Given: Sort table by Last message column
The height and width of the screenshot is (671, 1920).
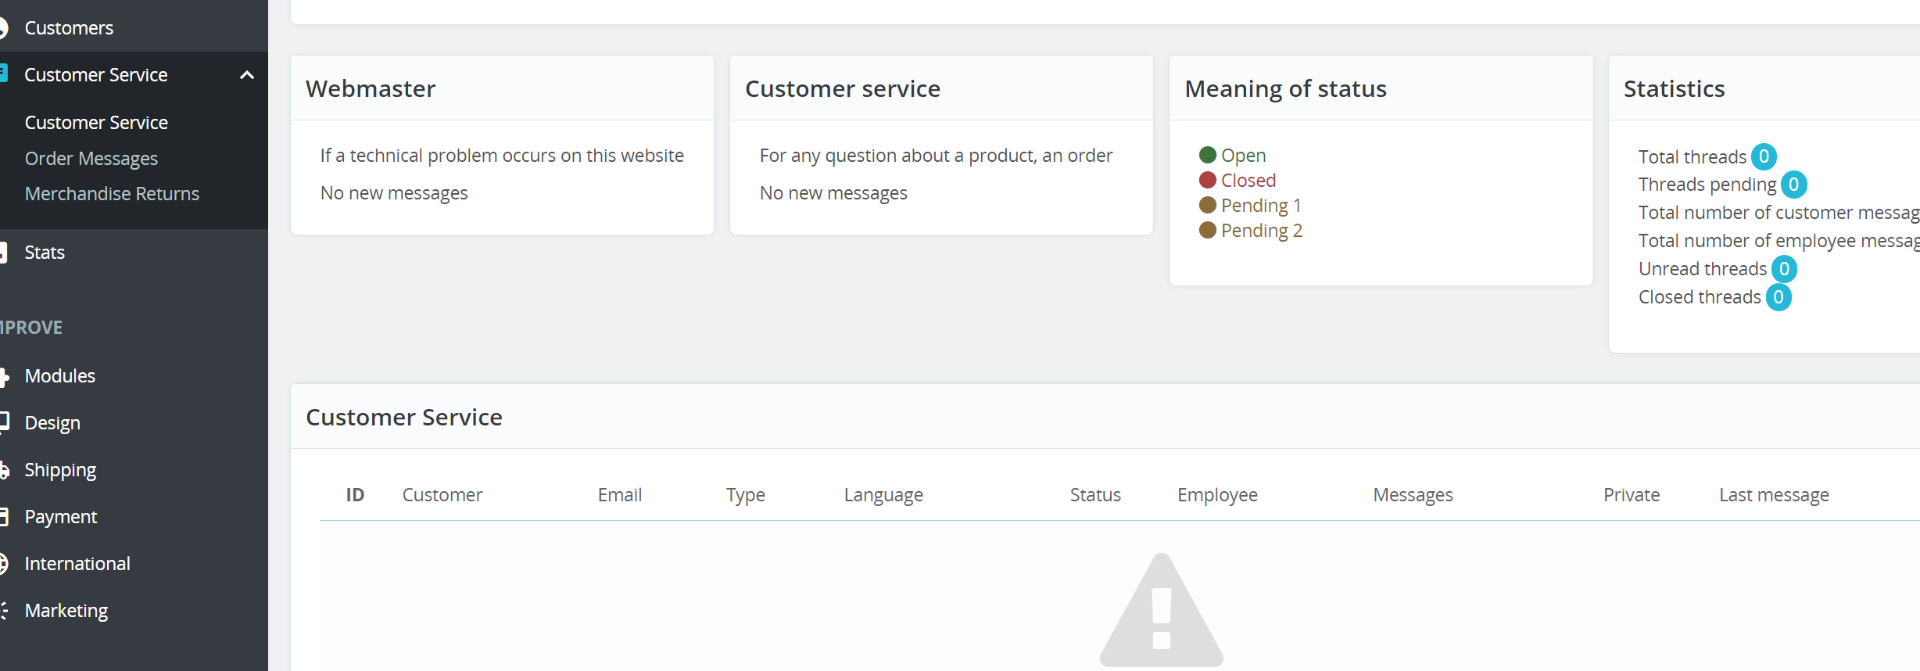Looking at the screenshot, I should click(1773, 495).
